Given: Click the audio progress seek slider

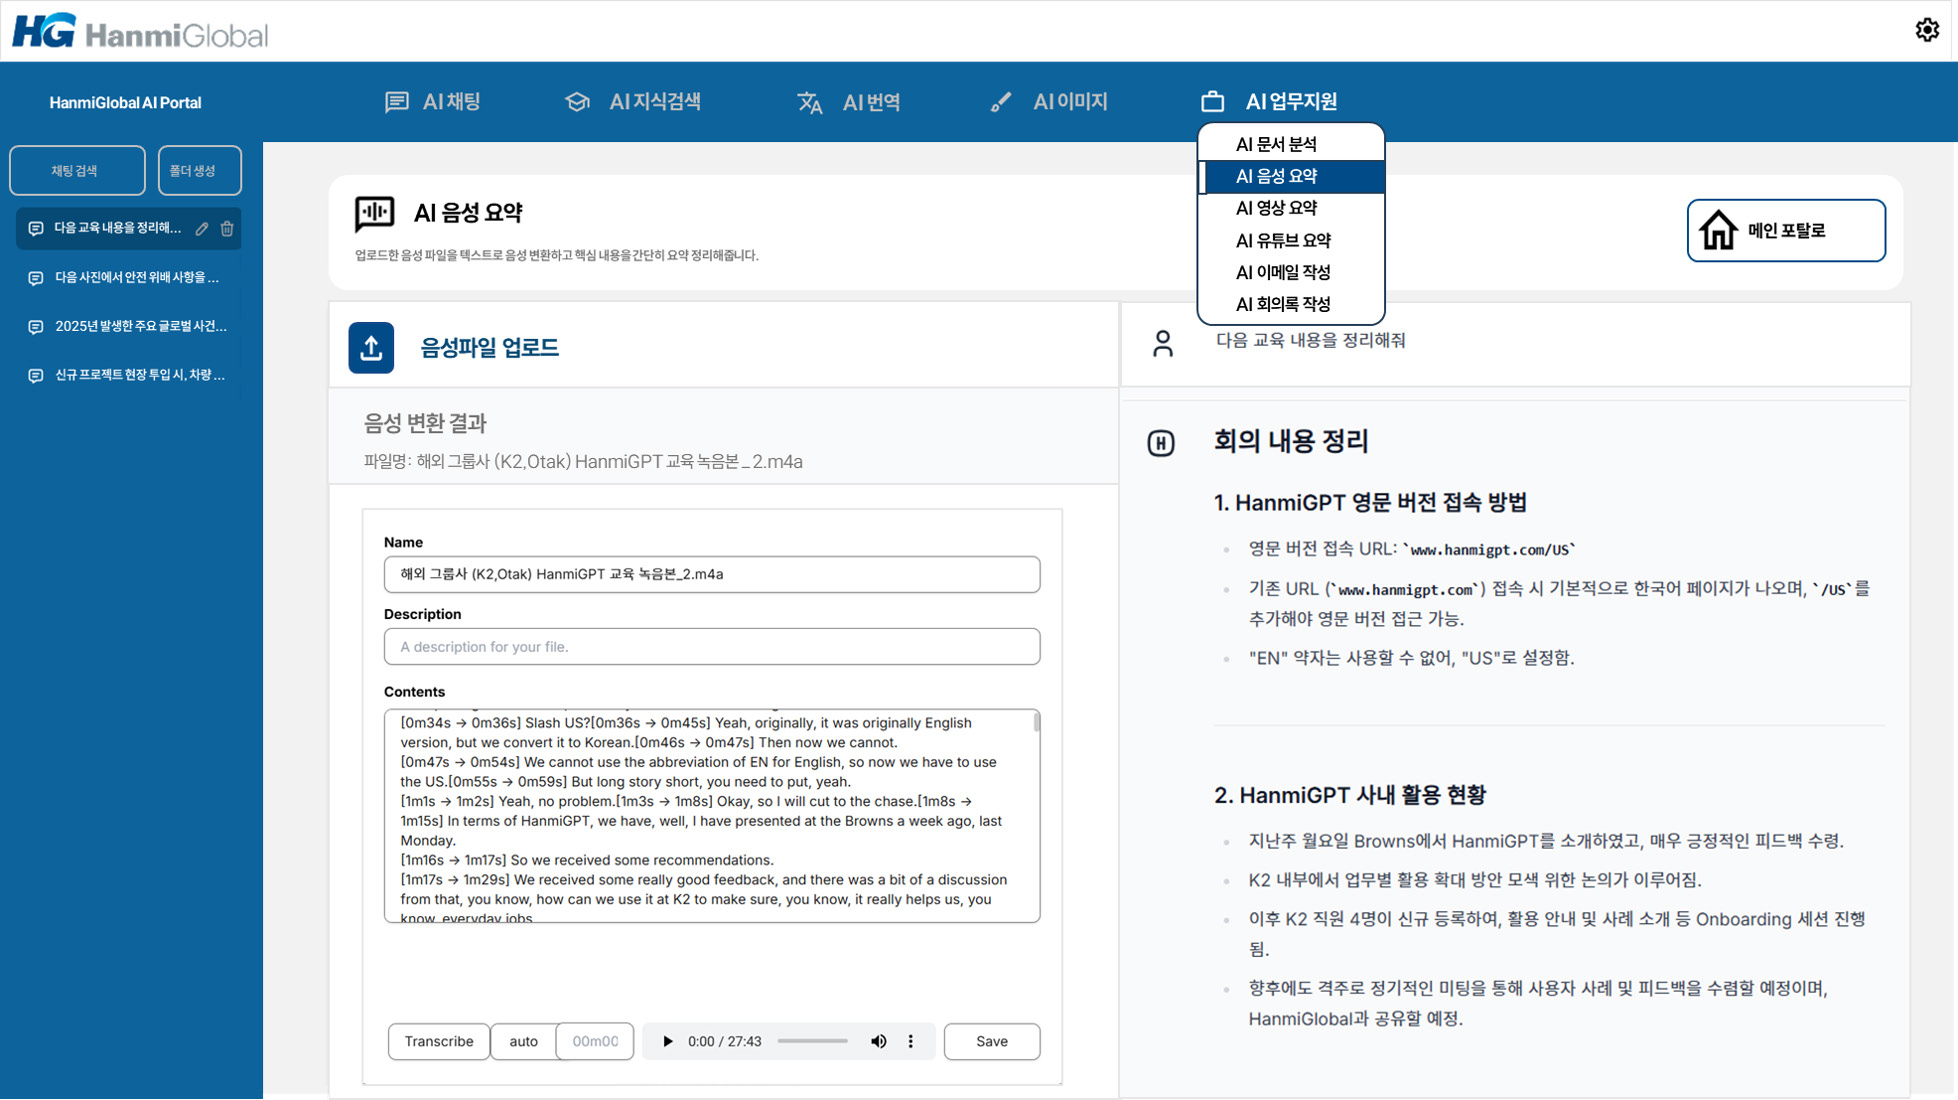Looking at the screenshot, I should [812, 1041].
